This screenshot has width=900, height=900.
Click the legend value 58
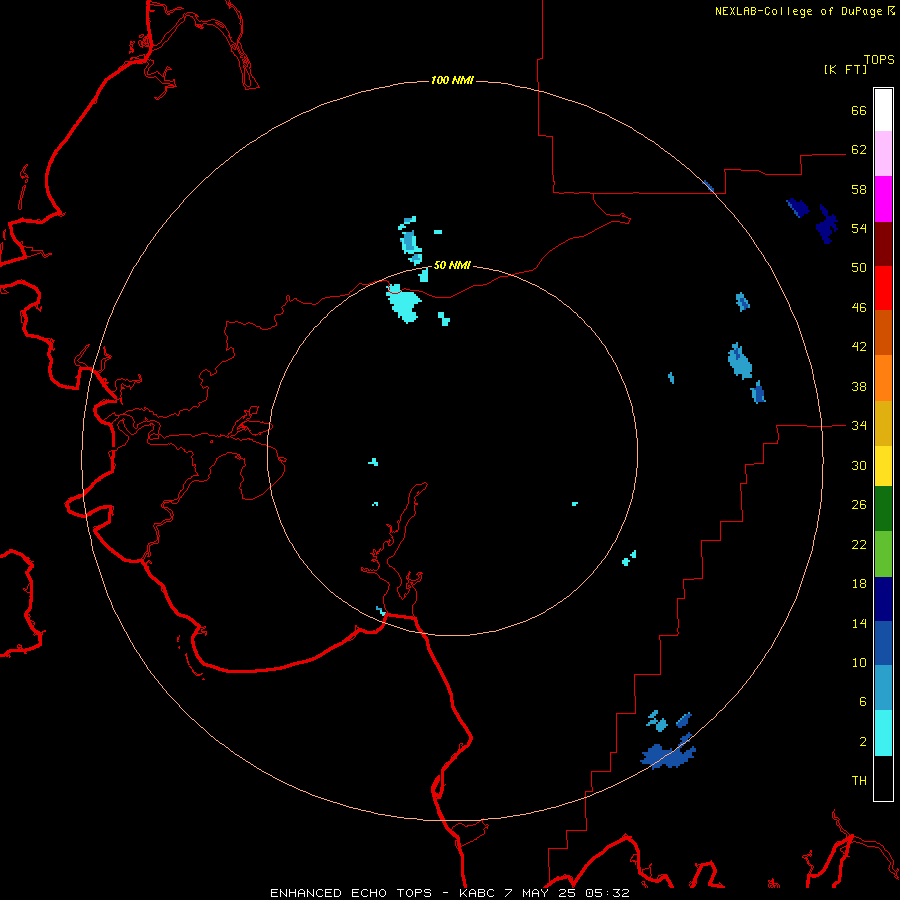click(x=859, y=189)
